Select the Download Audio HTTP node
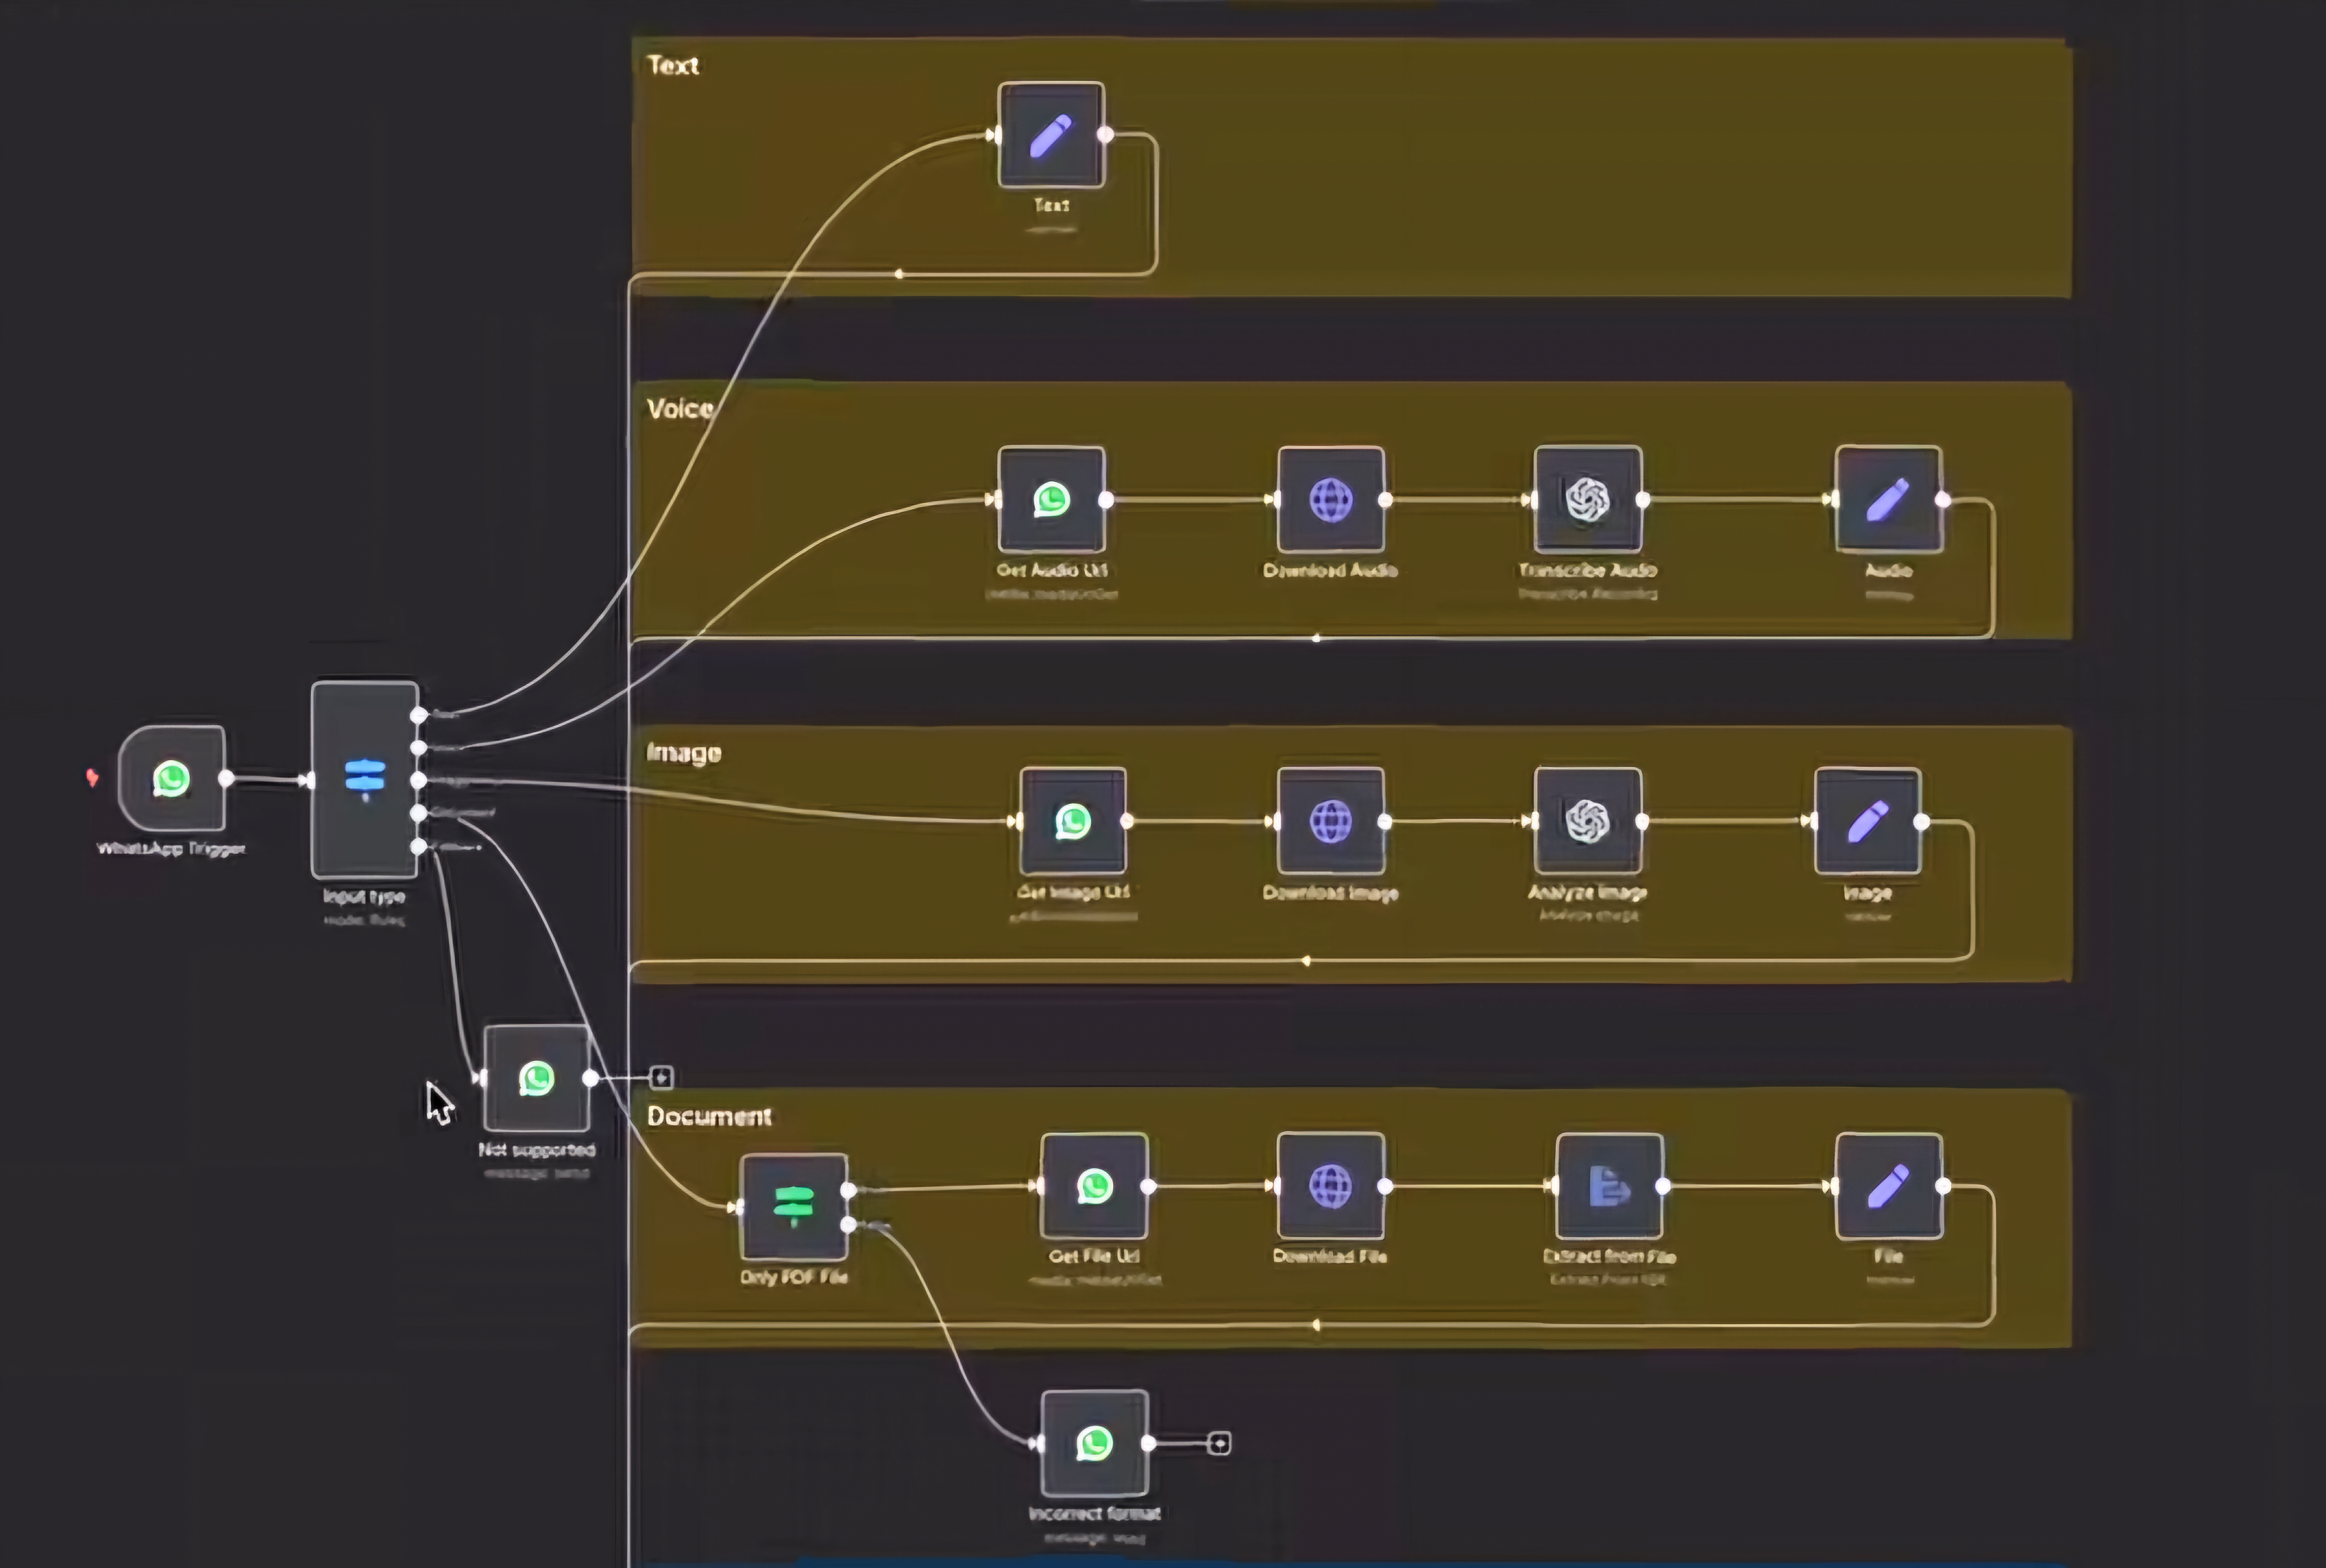Viewport: 2326px width, 1568px height. coord(1331,499)
